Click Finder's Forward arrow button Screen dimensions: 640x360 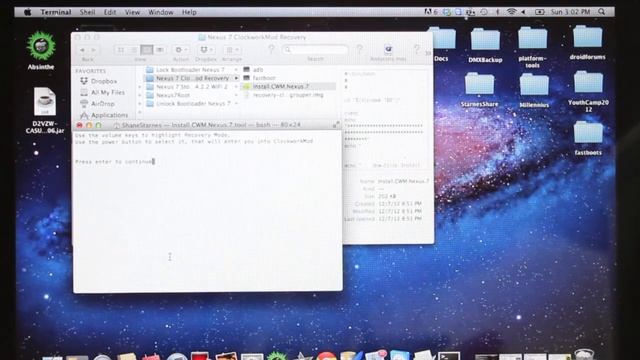(x=93, y=50)
